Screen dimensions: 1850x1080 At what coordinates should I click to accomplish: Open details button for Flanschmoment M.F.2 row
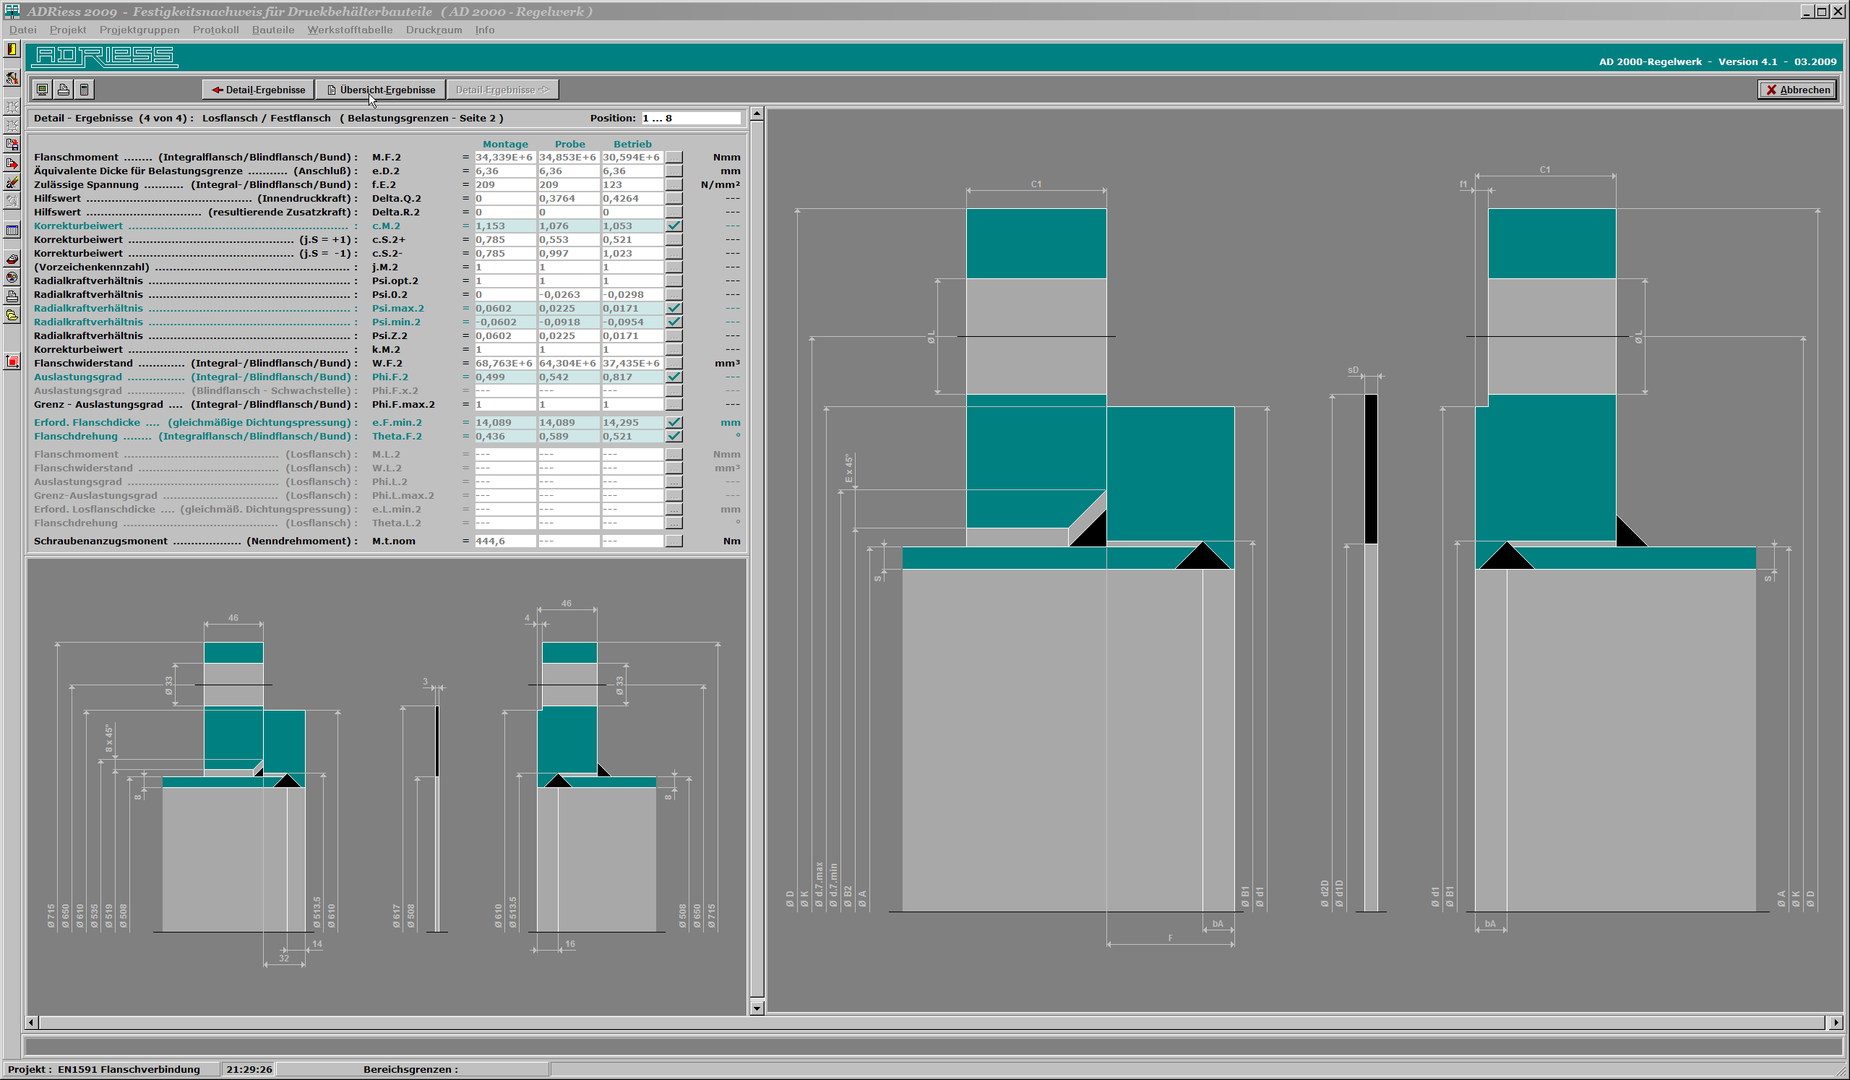point(674,157)
